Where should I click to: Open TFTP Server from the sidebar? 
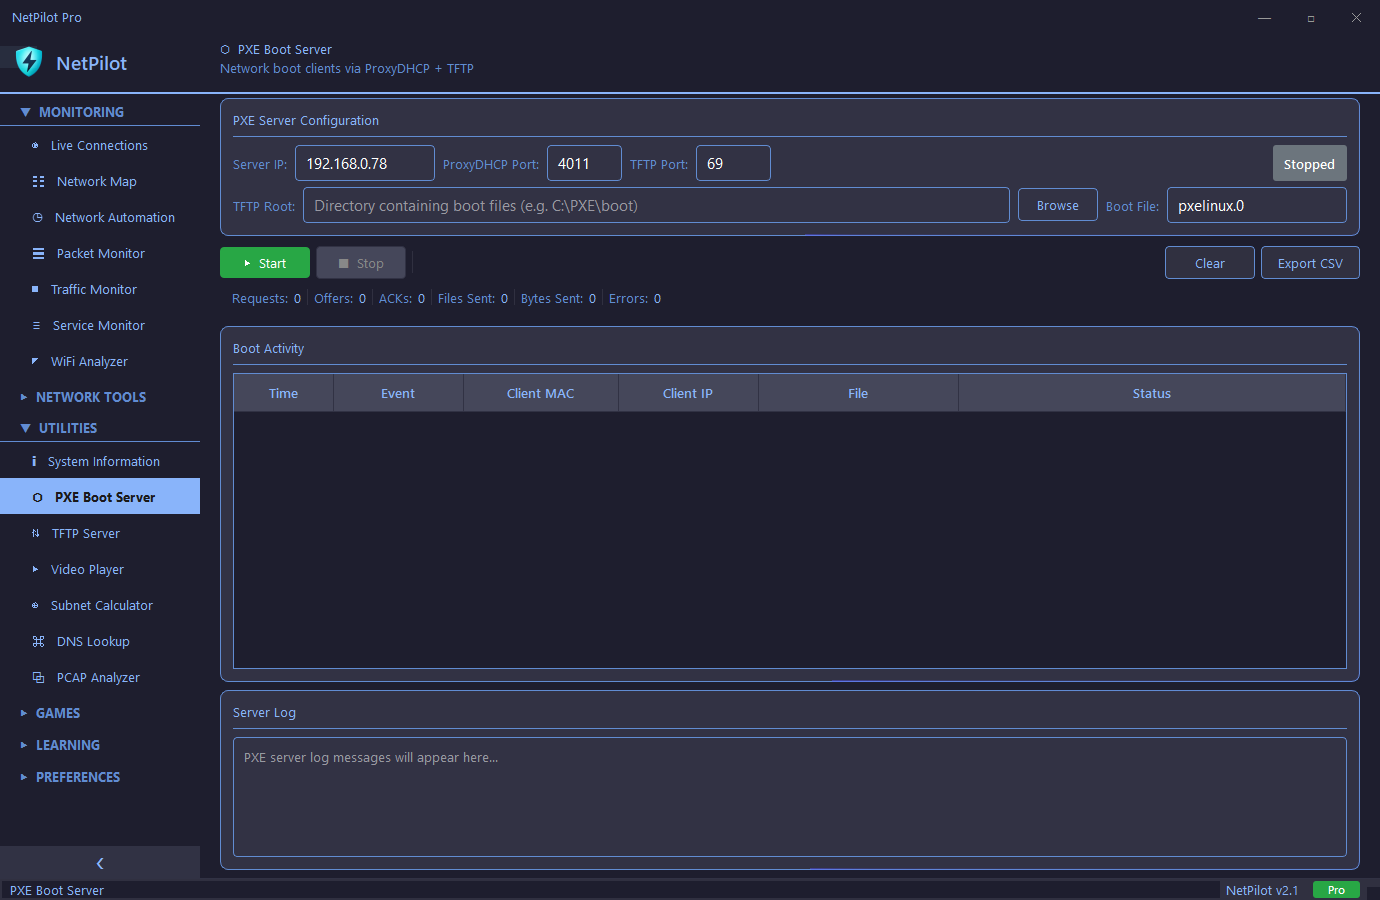(x=86, y=534)
